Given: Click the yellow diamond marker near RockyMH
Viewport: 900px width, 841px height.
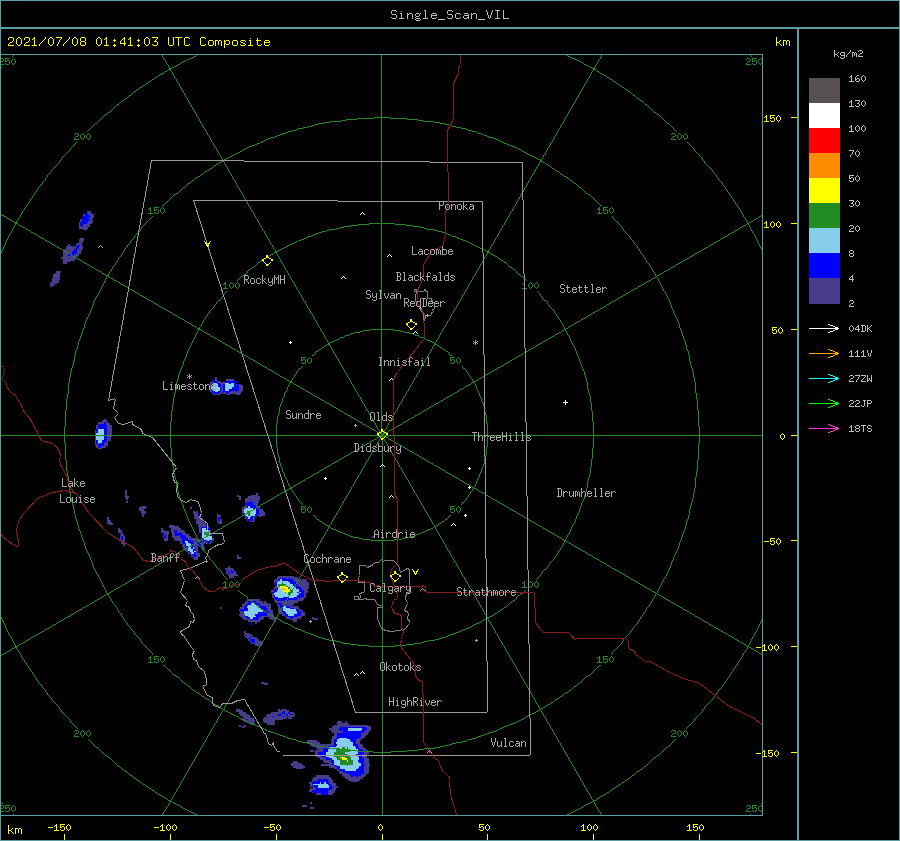Looking at the screenshot, I should [x=267, y=261].
